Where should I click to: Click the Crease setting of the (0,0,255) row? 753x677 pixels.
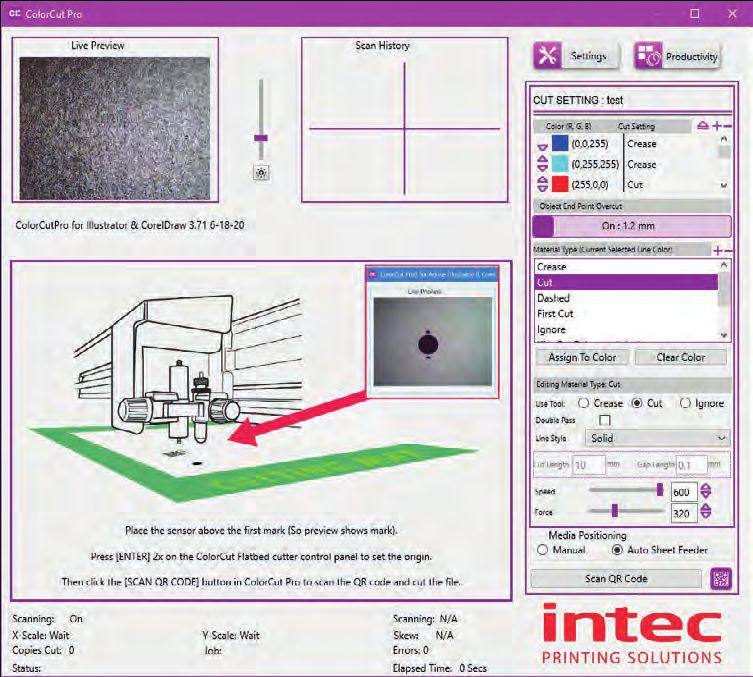tap(642, 144)
